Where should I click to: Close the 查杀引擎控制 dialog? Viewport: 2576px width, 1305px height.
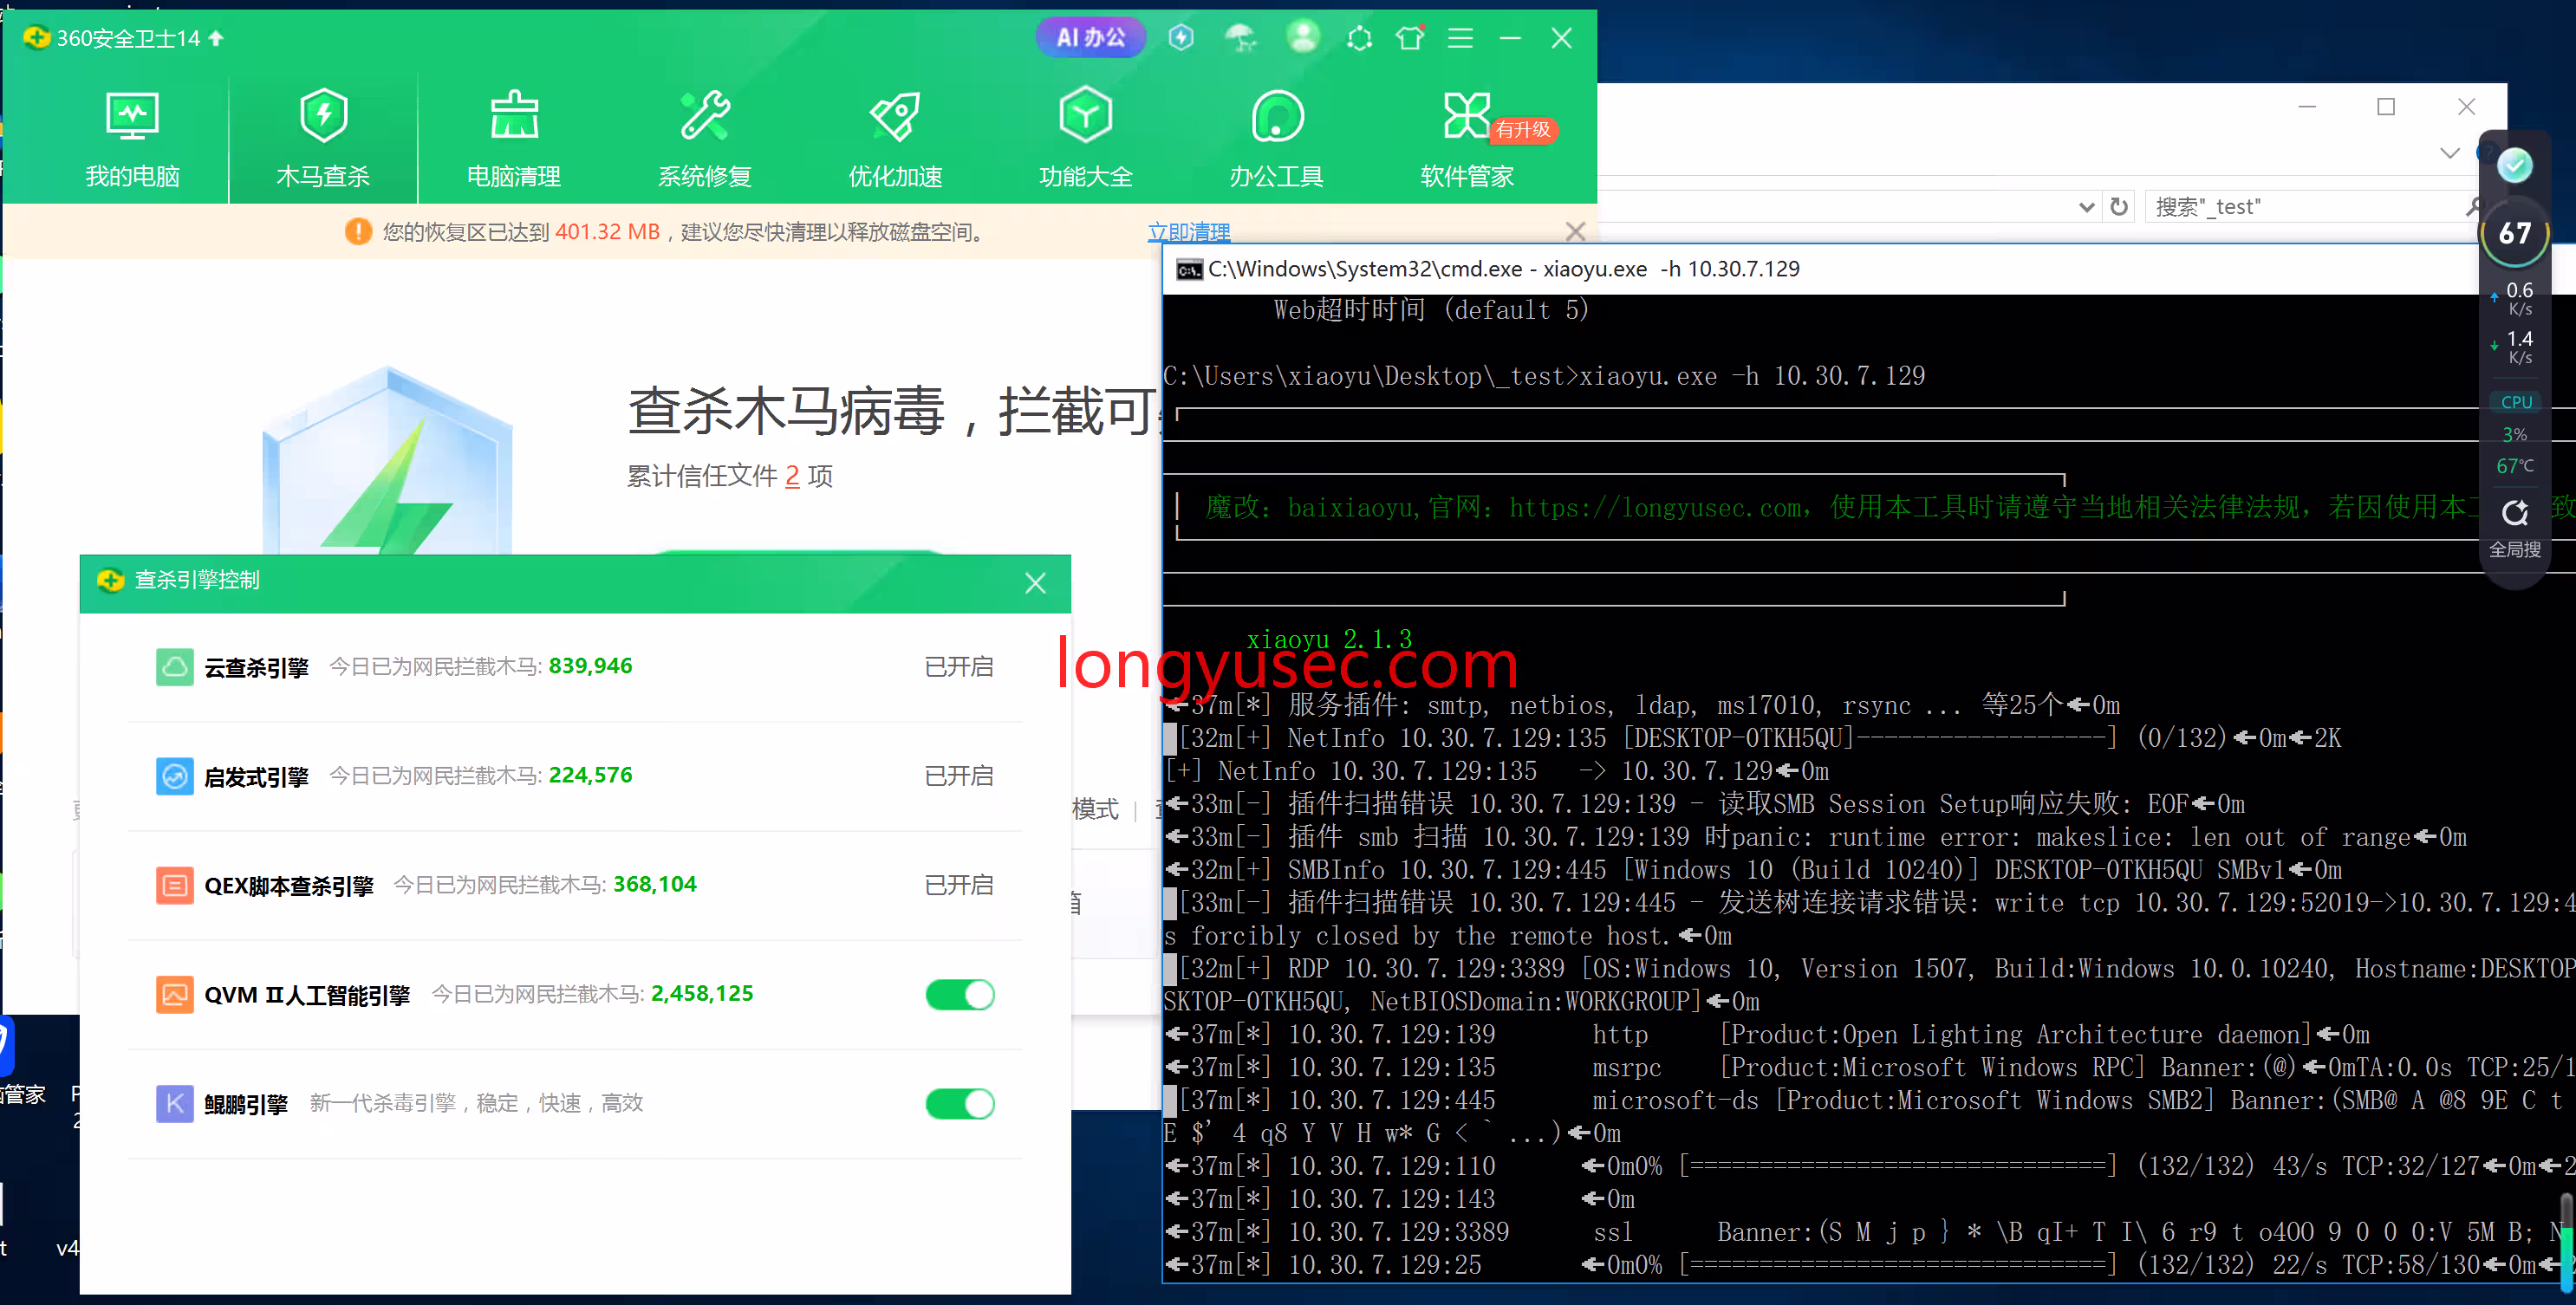click(1035, 582)
